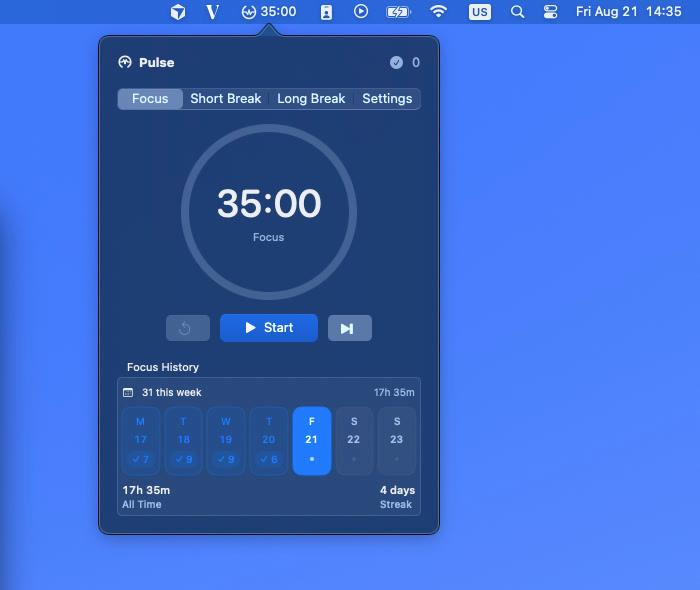This screenshot has height=590, width=700.
Task: Click the 35:00 countdown in menu bar
Action: (x=278, y=12)
